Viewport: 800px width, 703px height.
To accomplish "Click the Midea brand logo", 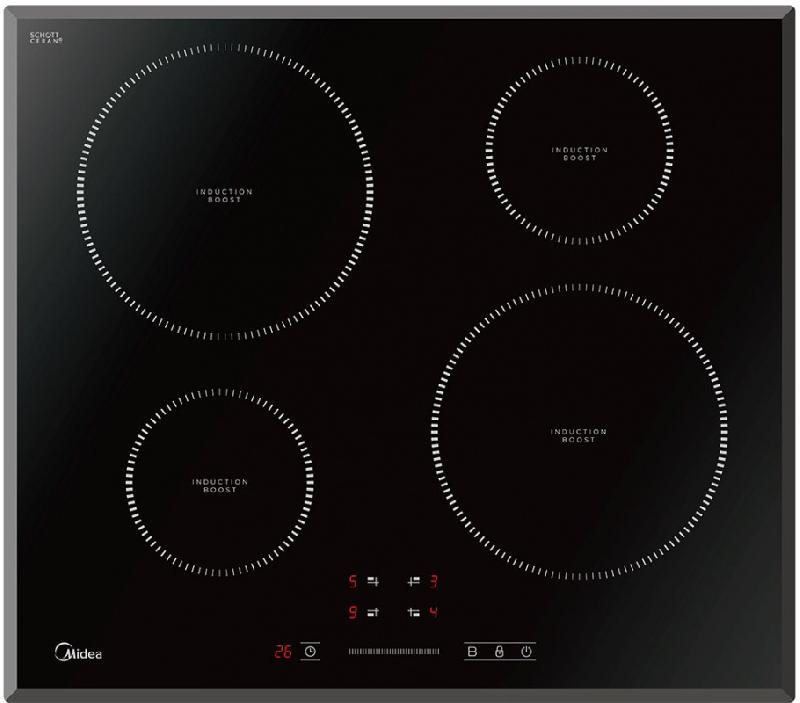I will pyautogui.click(x=78, y=652).
